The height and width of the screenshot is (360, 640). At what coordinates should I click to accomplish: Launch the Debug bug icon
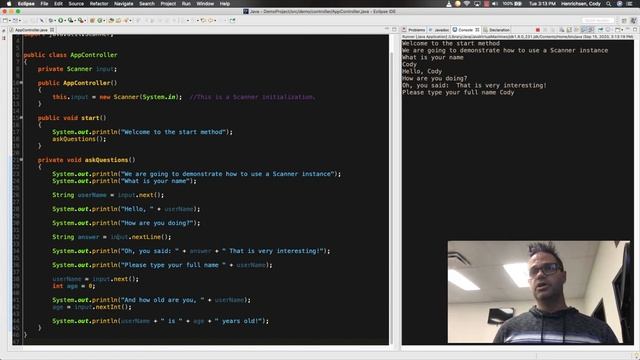pyautogui.click(x=50, y=20)
